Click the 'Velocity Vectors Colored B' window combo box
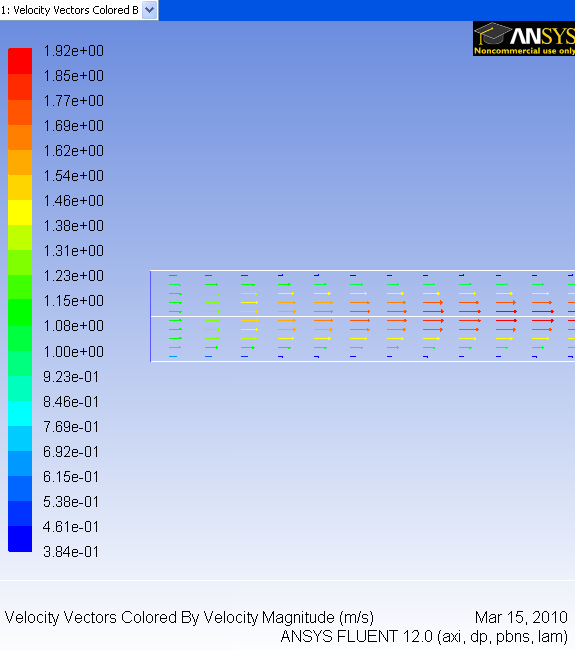 coord(79,10)
